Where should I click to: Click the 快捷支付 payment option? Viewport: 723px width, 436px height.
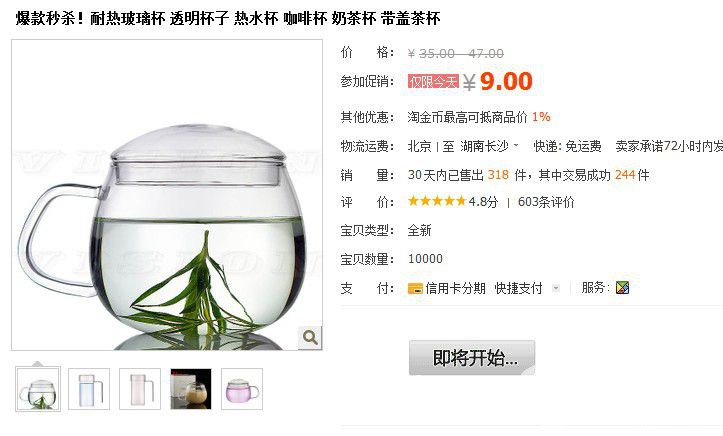pyautogui.click(x=518, y=289)
